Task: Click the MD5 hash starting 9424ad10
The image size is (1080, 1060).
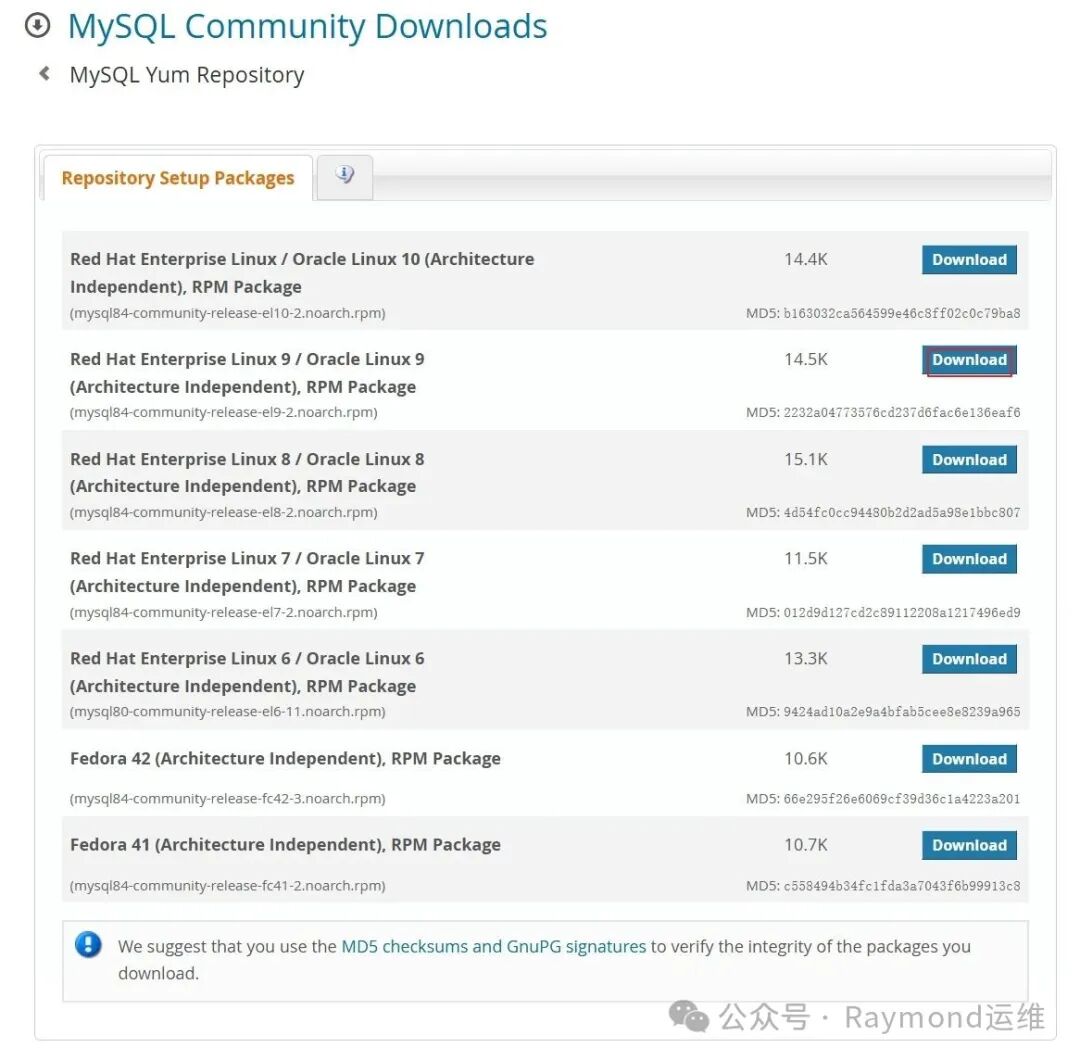Action: 902,711
